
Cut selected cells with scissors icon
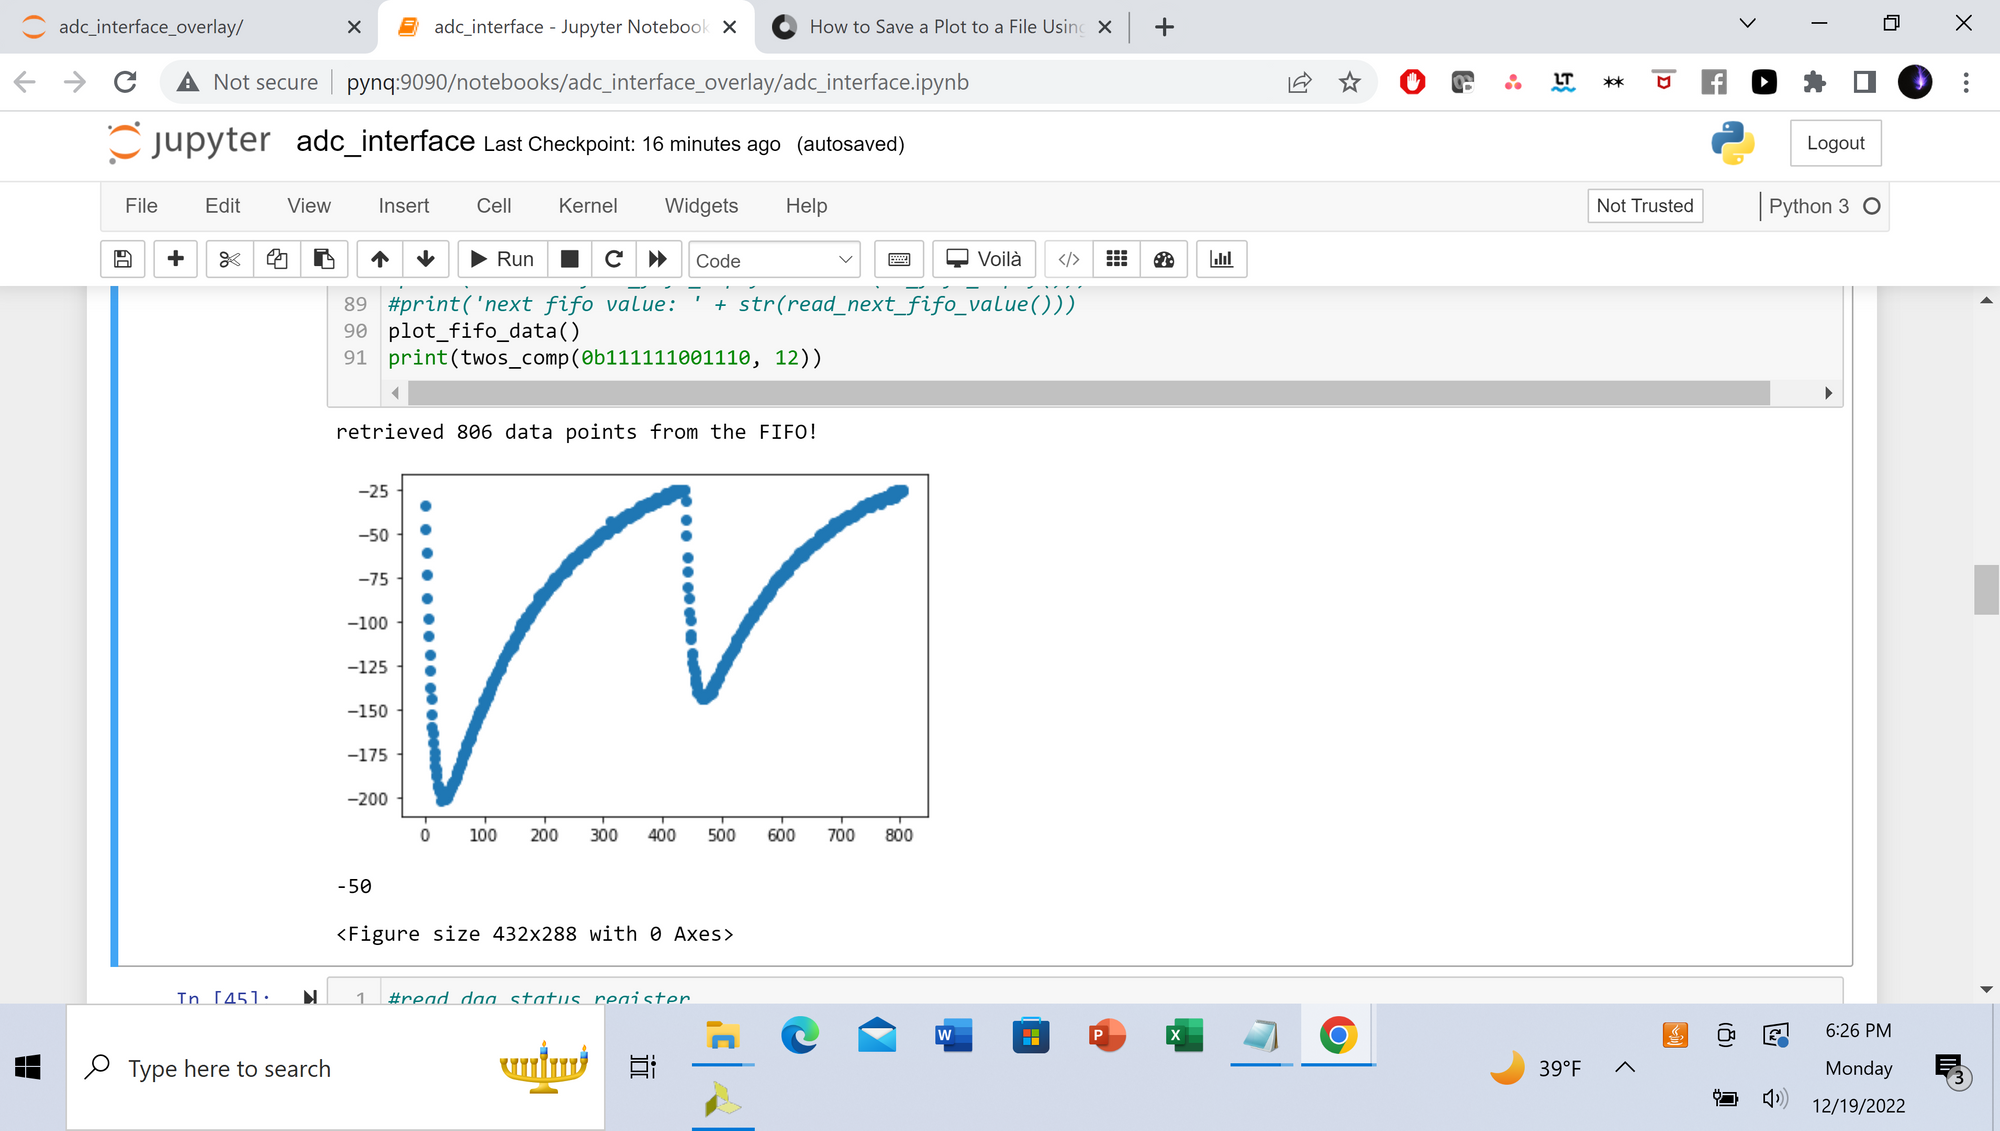229,259
